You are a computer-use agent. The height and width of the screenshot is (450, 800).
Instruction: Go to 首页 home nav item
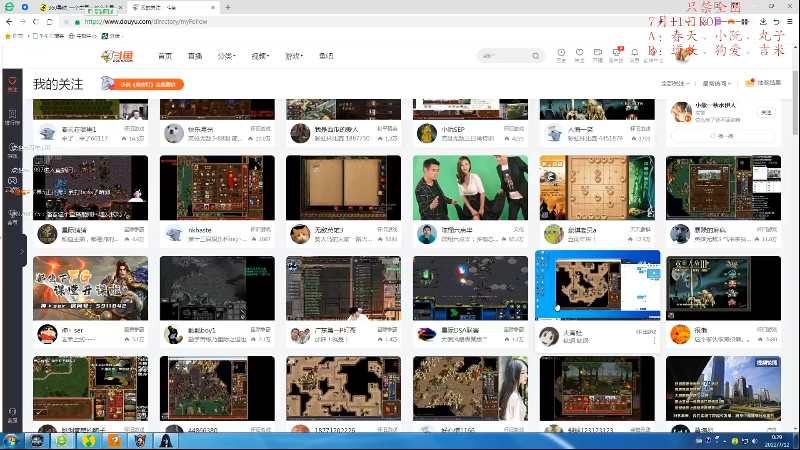[x=165, y=56]
